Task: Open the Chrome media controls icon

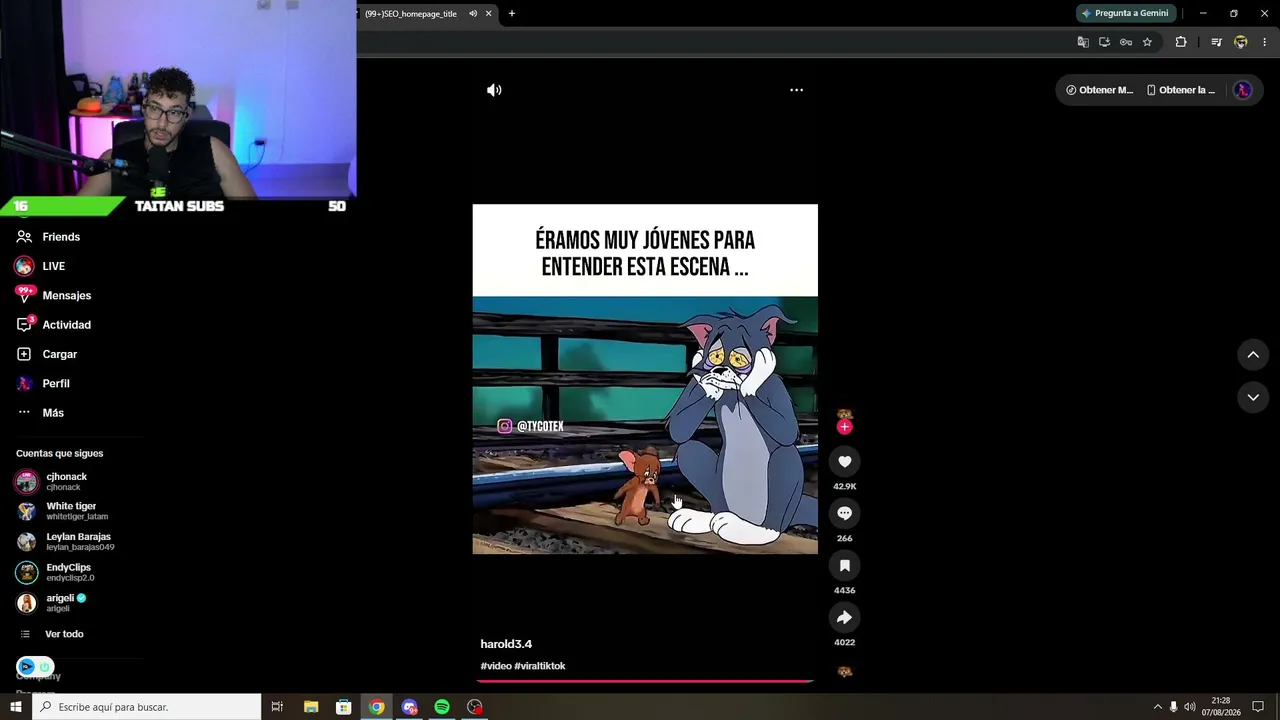Action: [1216, 42]
